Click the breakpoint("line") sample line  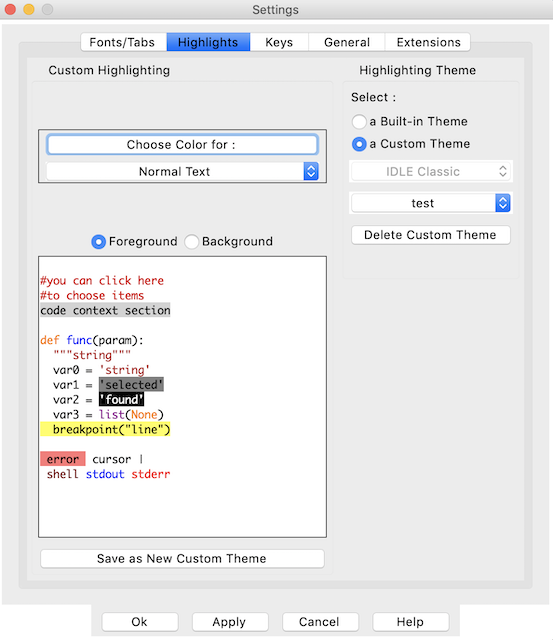point(105,429)
